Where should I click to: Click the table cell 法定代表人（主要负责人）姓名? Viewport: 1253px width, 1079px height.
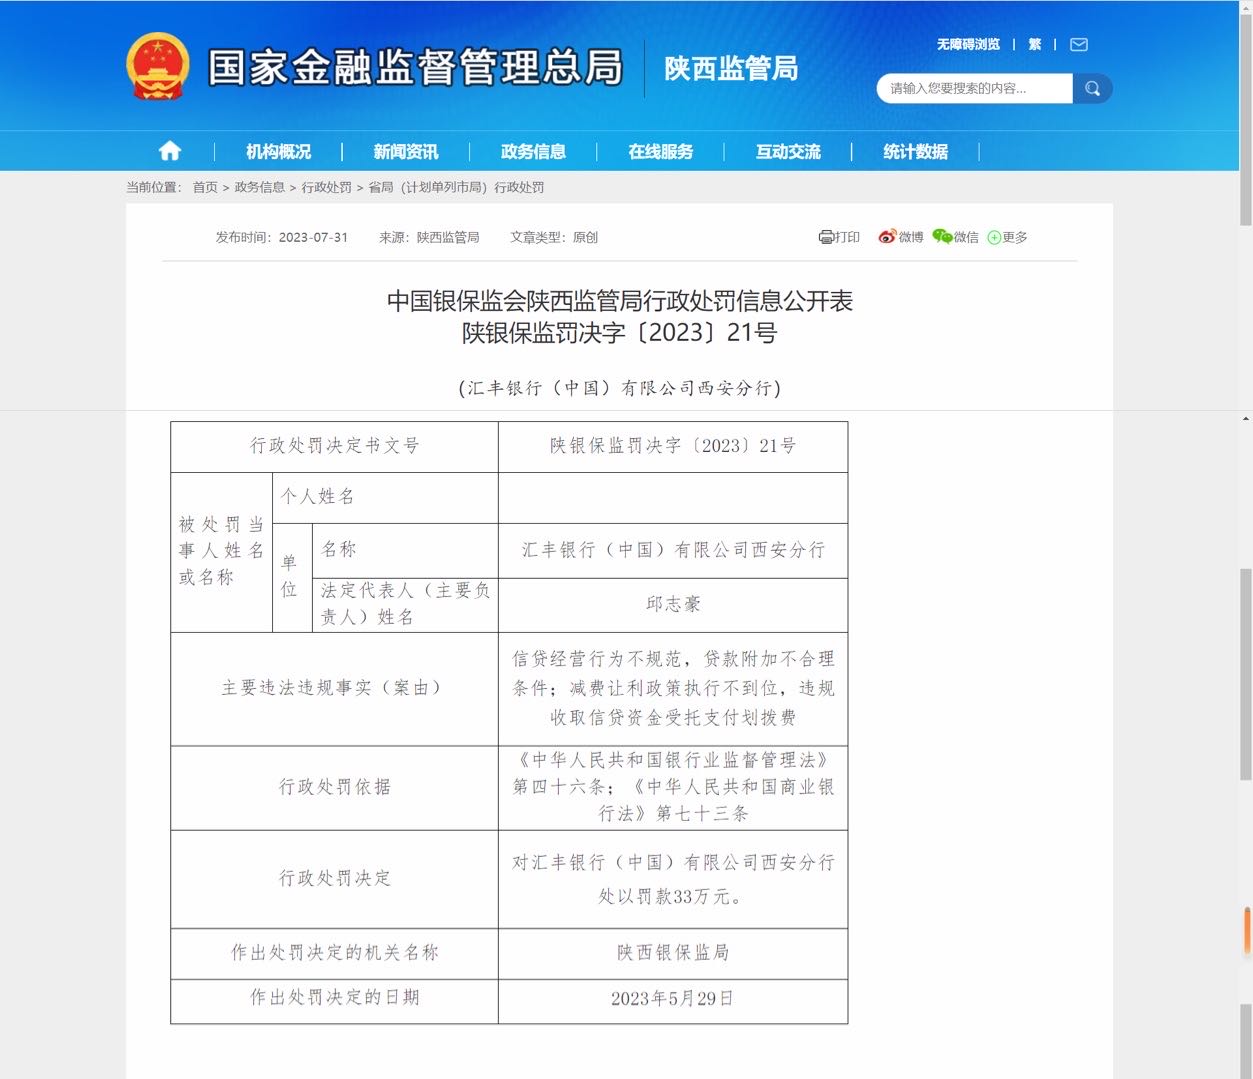[x=405, y=604]
